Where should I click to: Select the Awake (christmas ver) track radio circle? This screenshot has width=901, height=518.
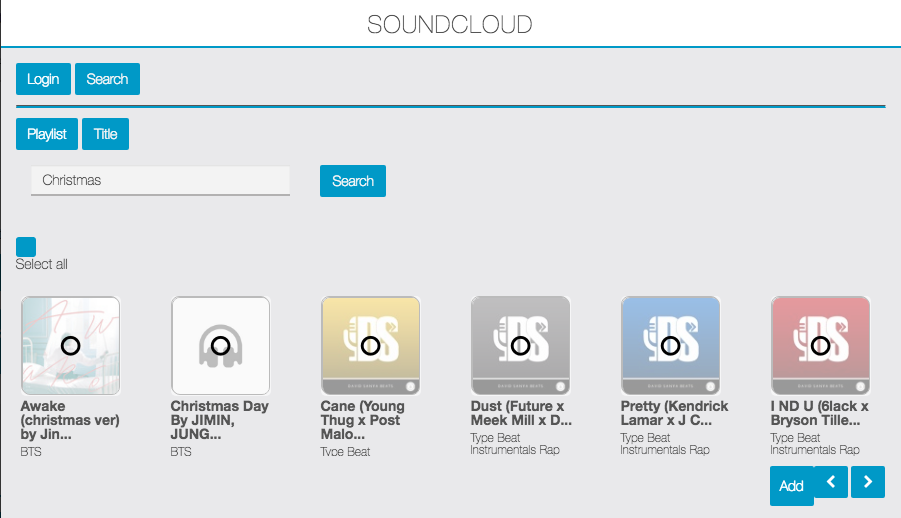pos(71,346)
